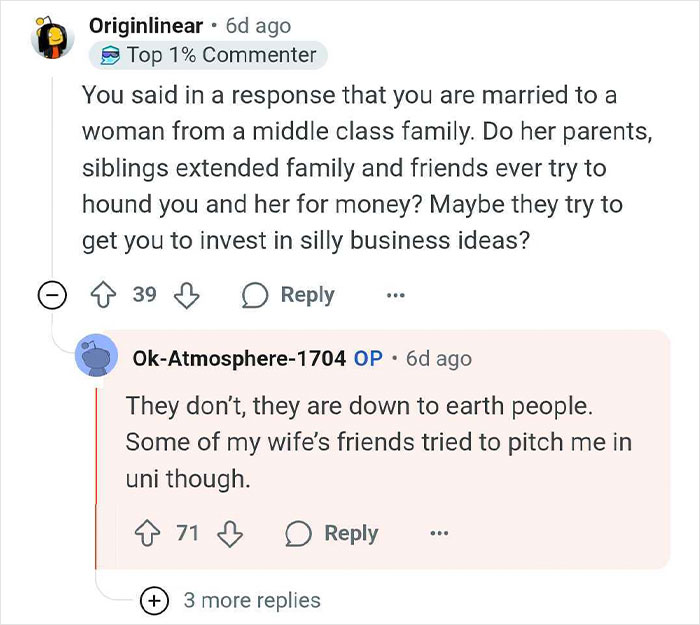This screenshot has height=625, width=700.
Task: Click the 39 vote count
Action: (145, 295)
